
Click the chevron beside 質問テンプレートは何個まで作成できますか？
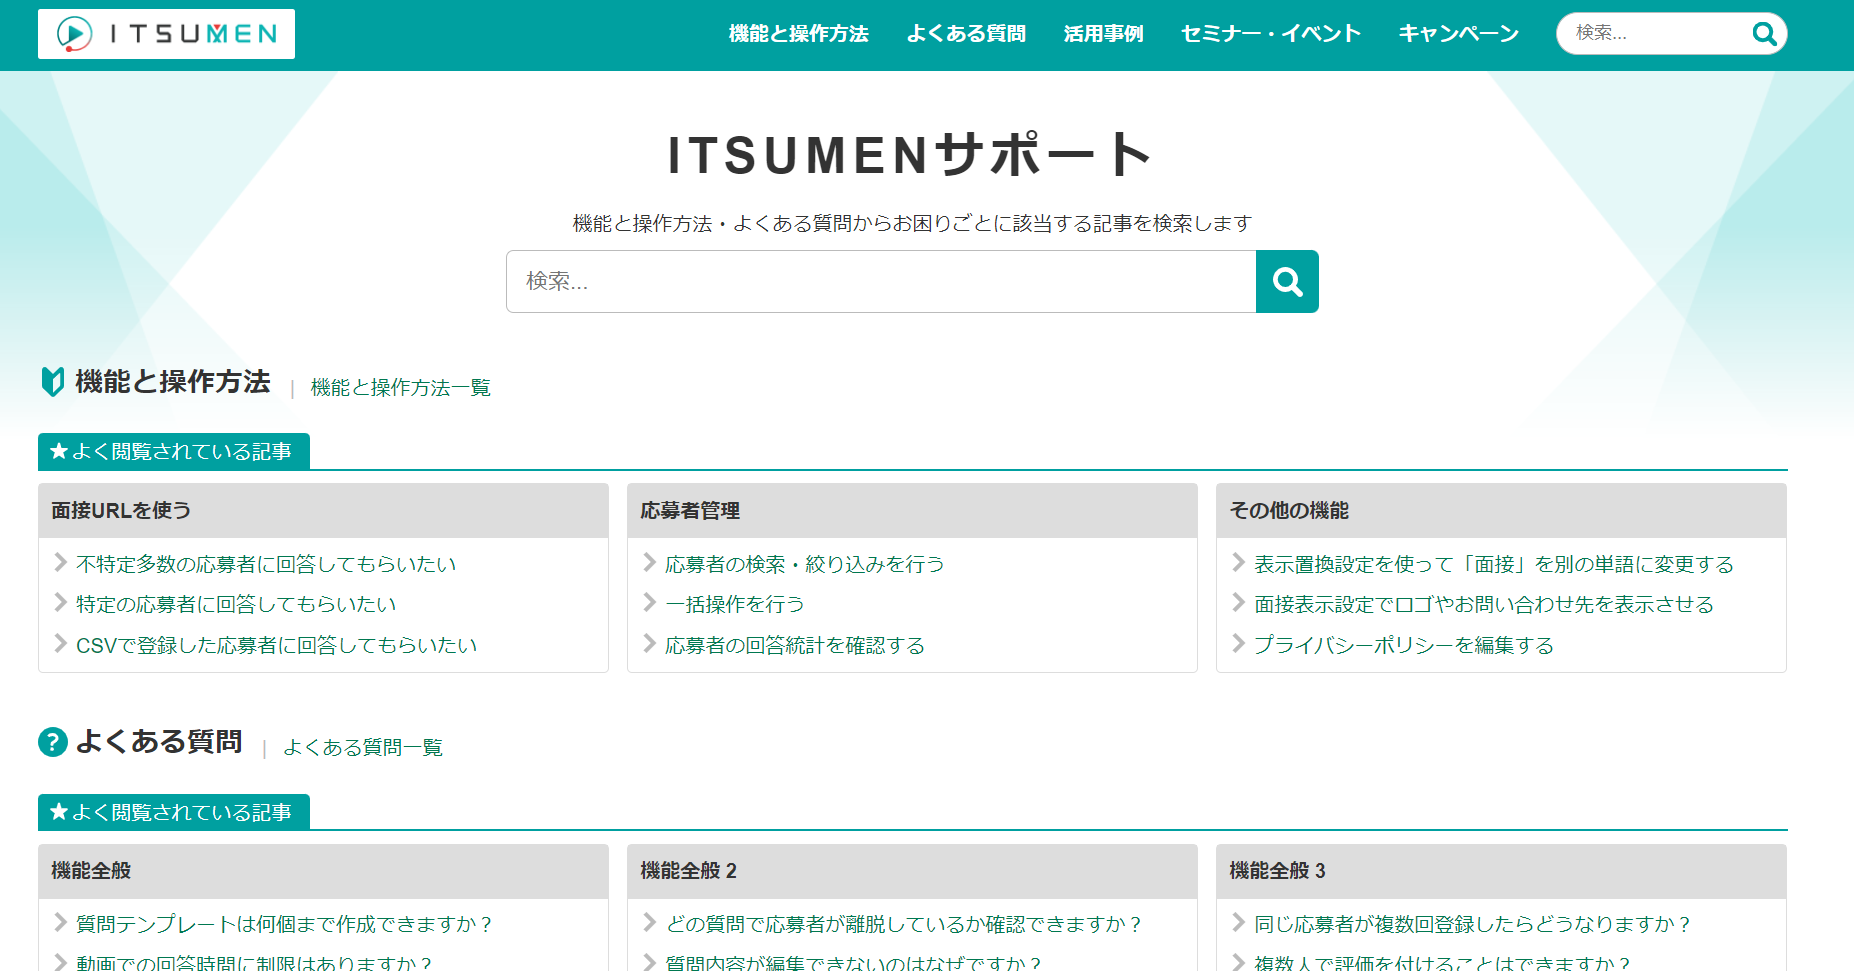click(60, 922)
